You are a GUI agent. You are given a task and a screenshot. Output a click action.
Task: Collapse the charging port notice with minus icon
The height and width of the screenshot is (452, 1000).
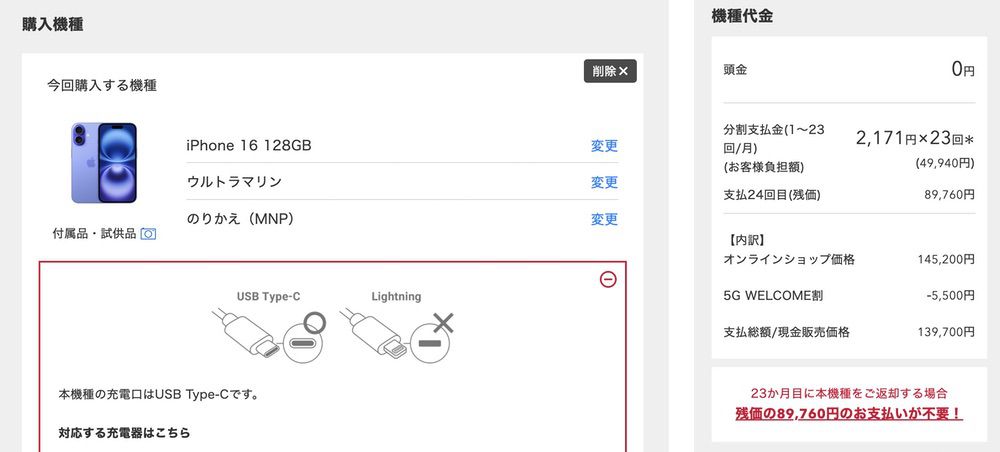tap(608, 279)
